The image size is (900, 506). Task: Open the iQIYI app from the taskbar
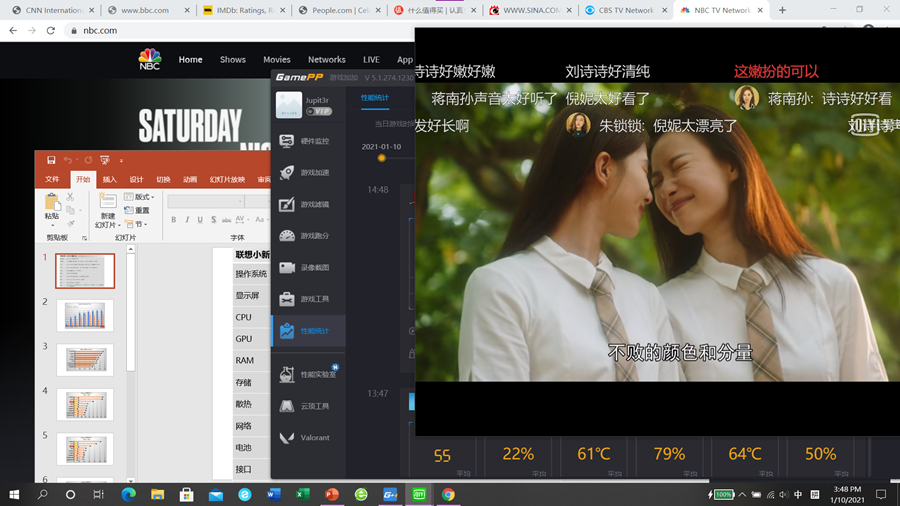(x=419, y=495)
